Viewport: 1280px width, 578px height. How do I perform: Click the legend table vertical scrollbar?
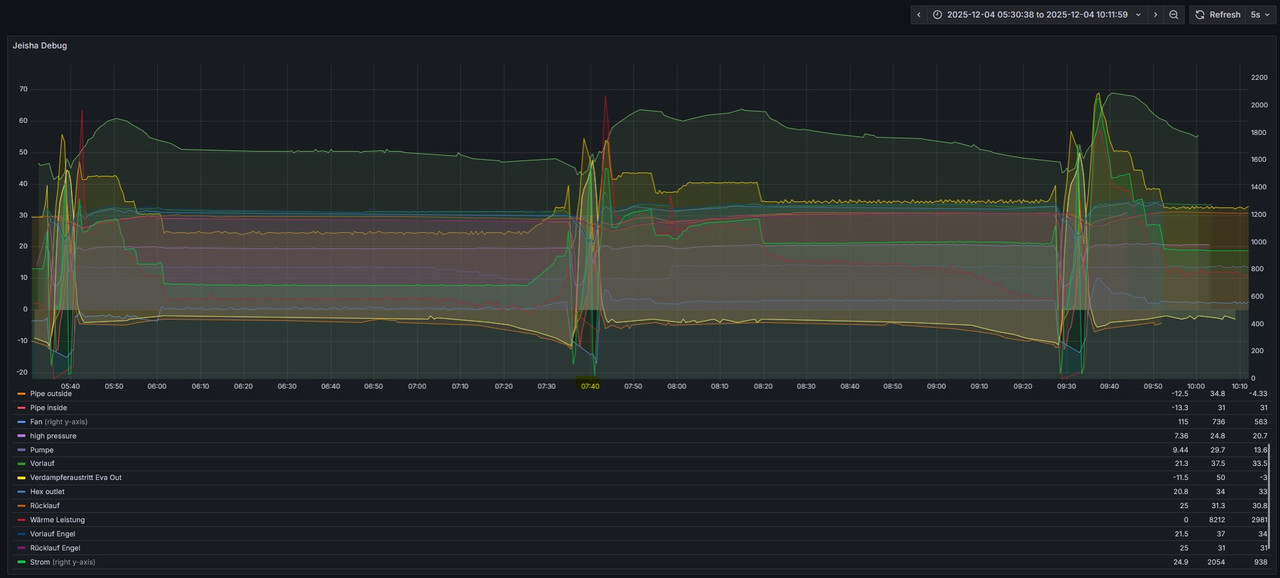click(1269, 495)
